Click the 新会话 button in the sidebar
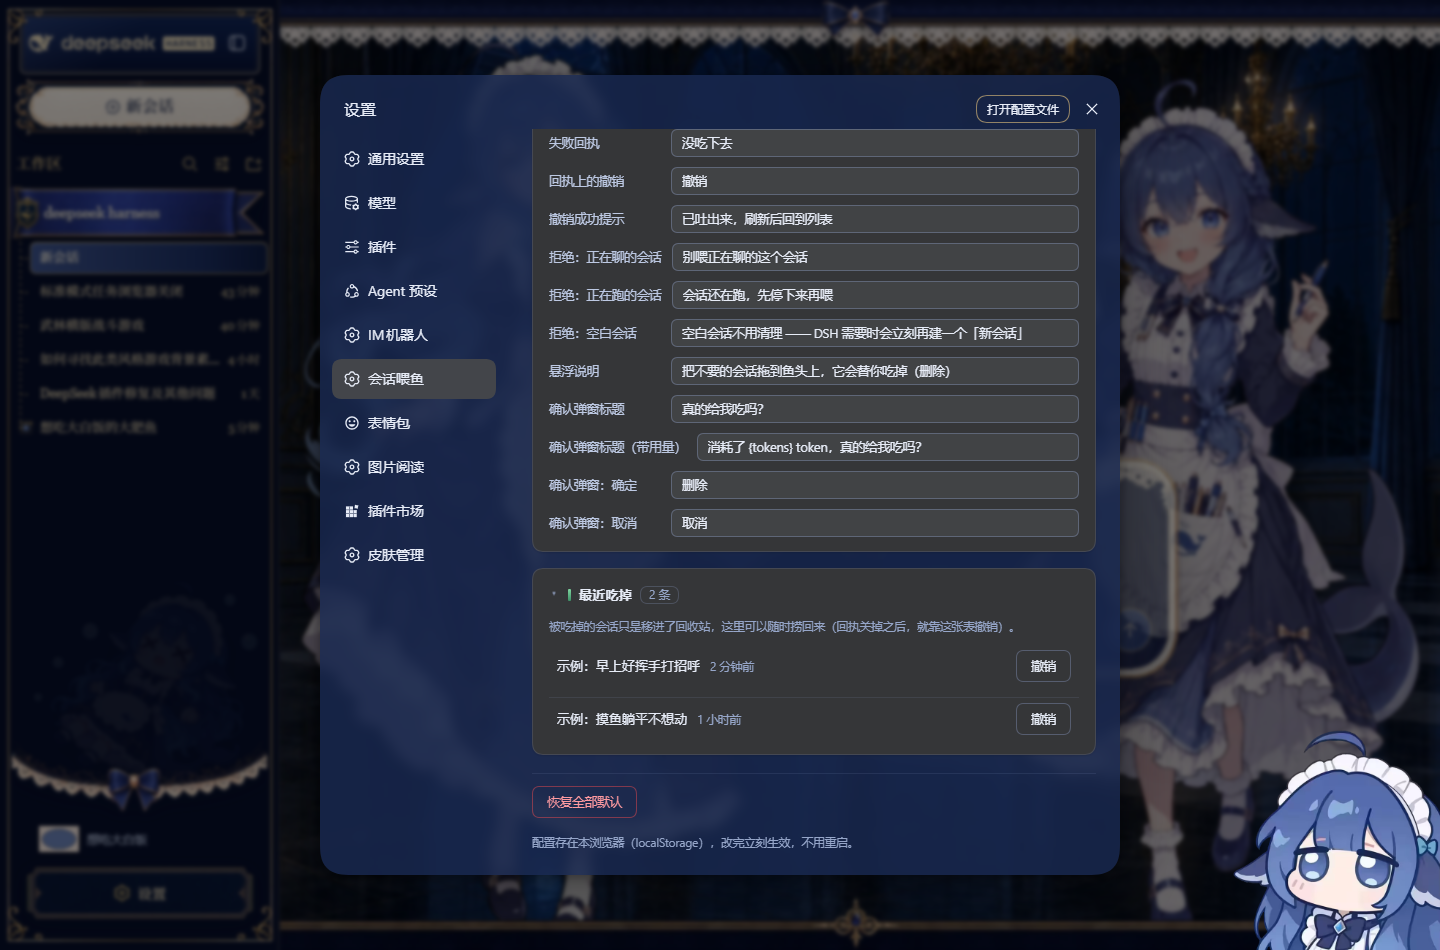This screenshot has height=950, width=1440. pyautogui.click(x=140, y=106)
